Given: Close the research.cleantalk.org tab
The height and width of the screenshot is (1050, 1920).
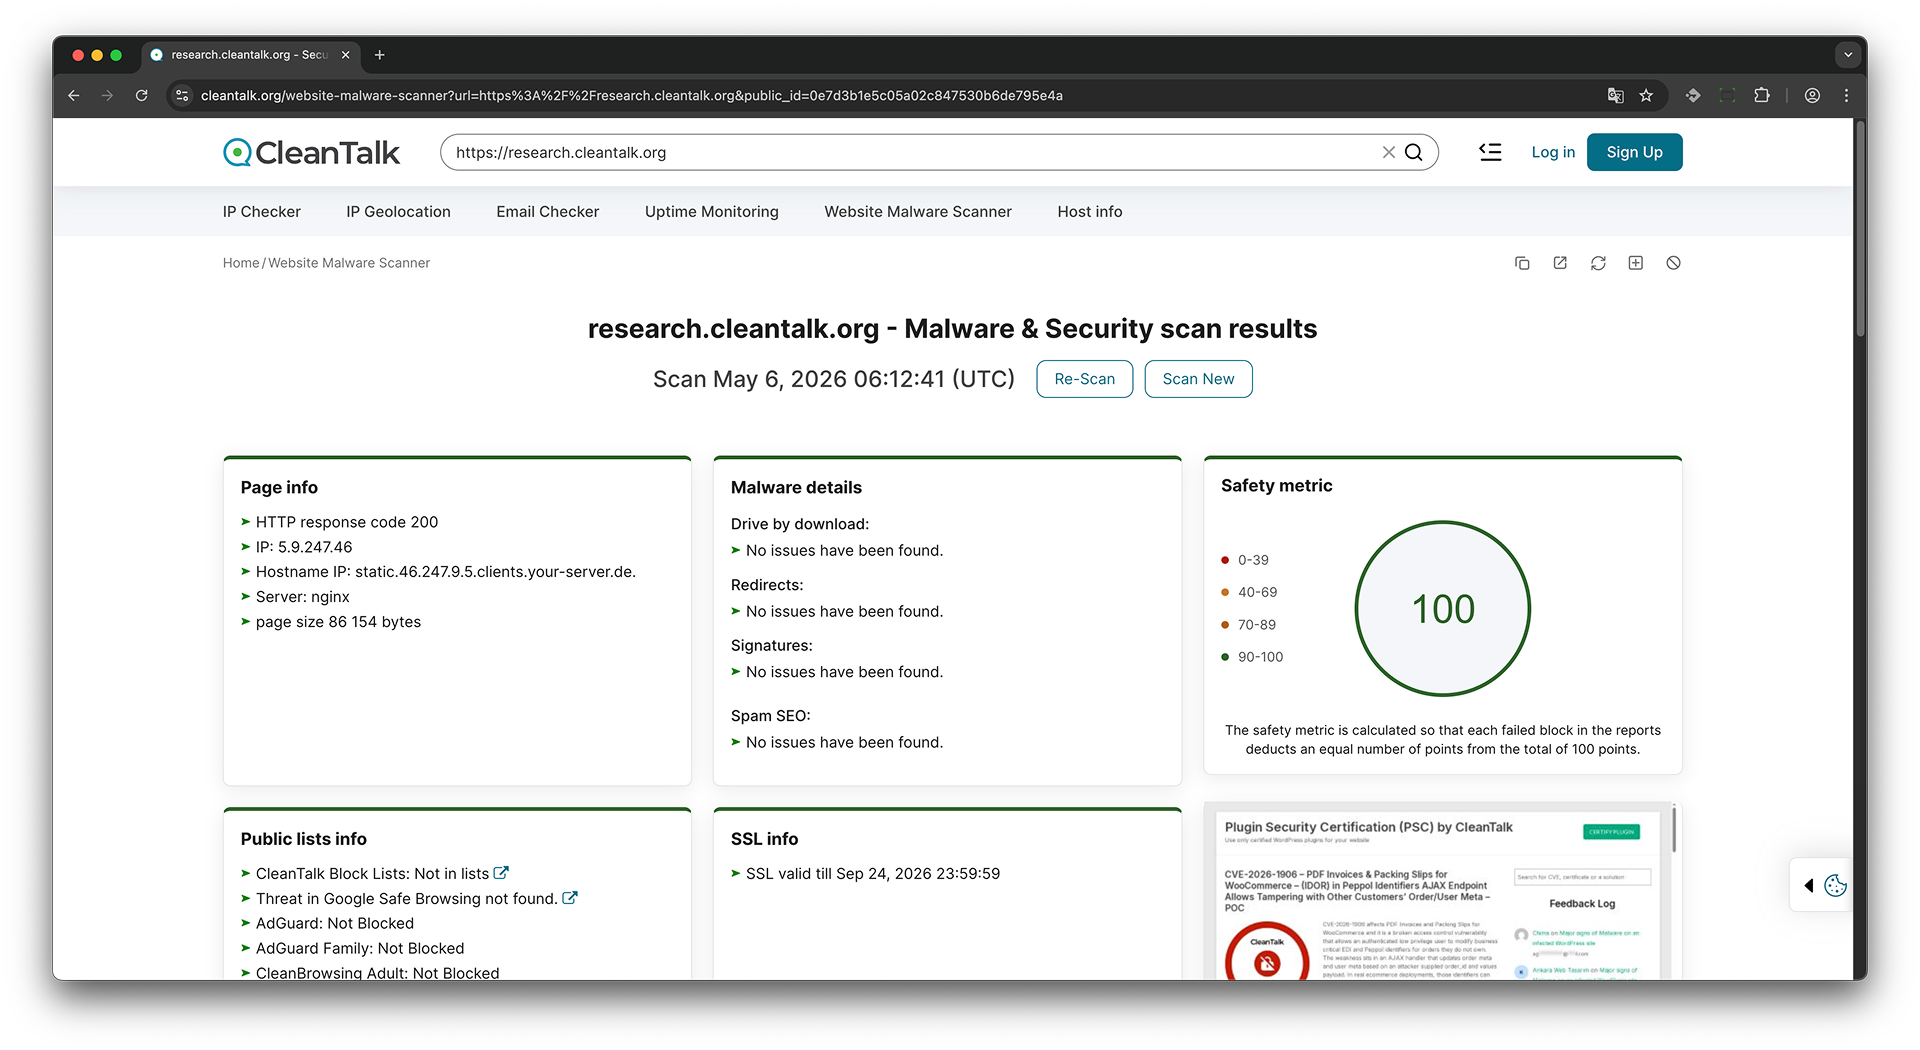Looking at the screenshot, I should point(346,55).
